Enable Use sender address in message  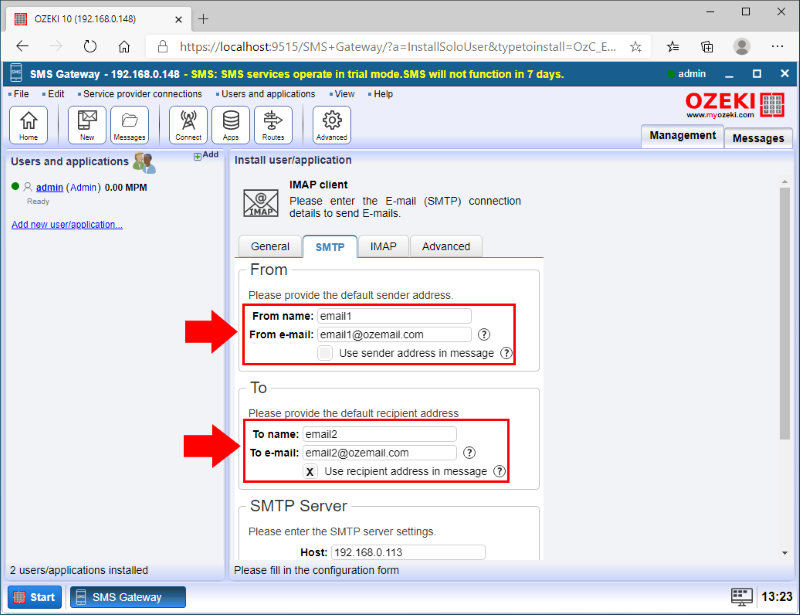tap(325, 353)
